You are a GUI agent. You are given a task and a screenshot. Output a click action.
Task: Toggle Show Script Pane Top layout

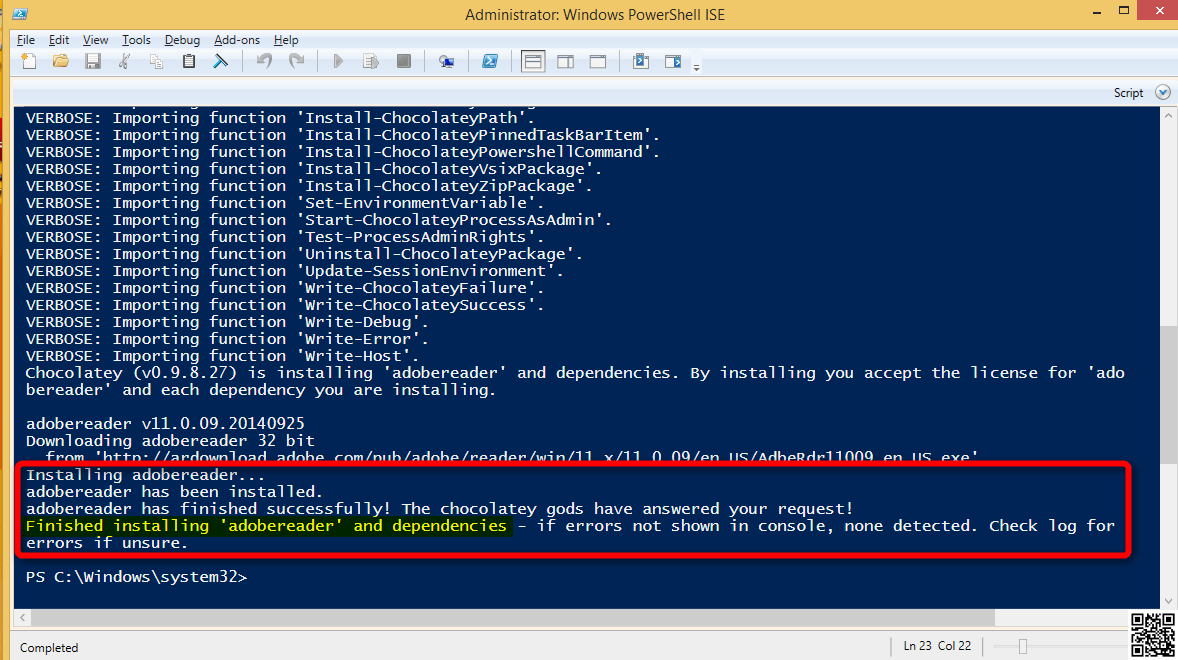(533, 62)
